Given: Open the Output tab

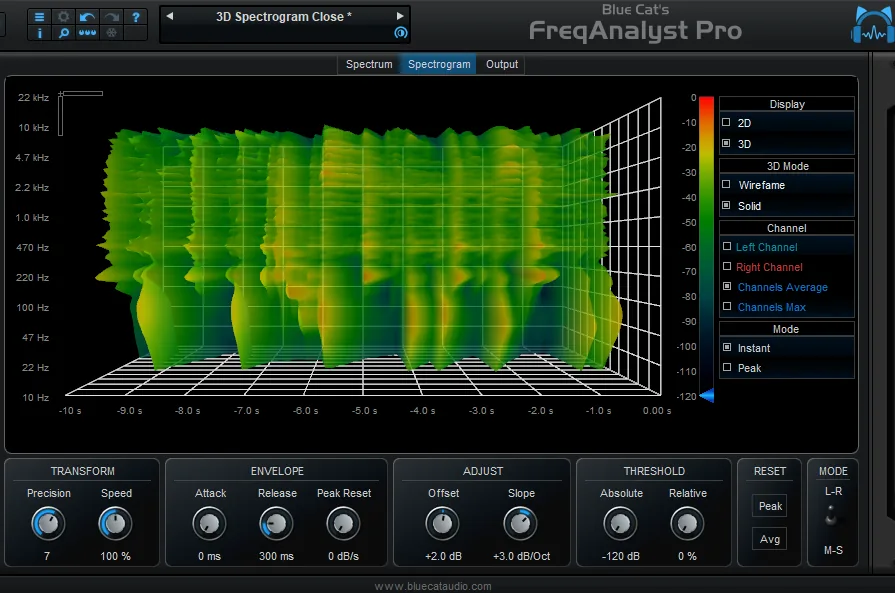Looking at the screenshot, I should [x=502, y=64].
